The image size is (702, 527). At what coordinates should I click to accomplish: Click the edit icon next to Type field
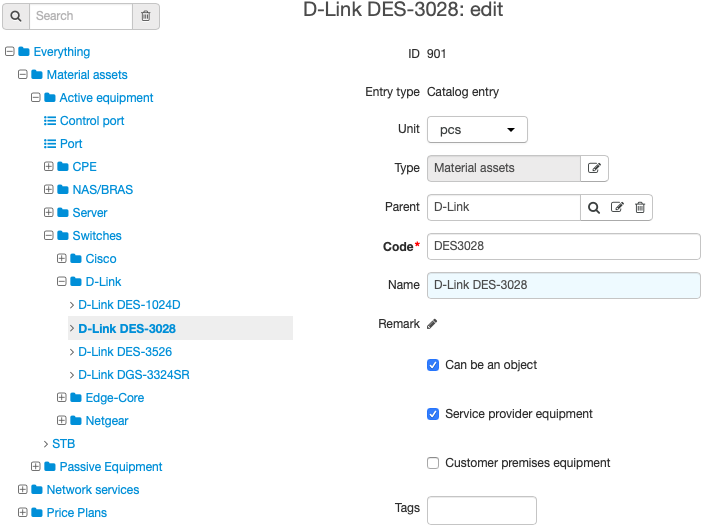coord(594,168)
